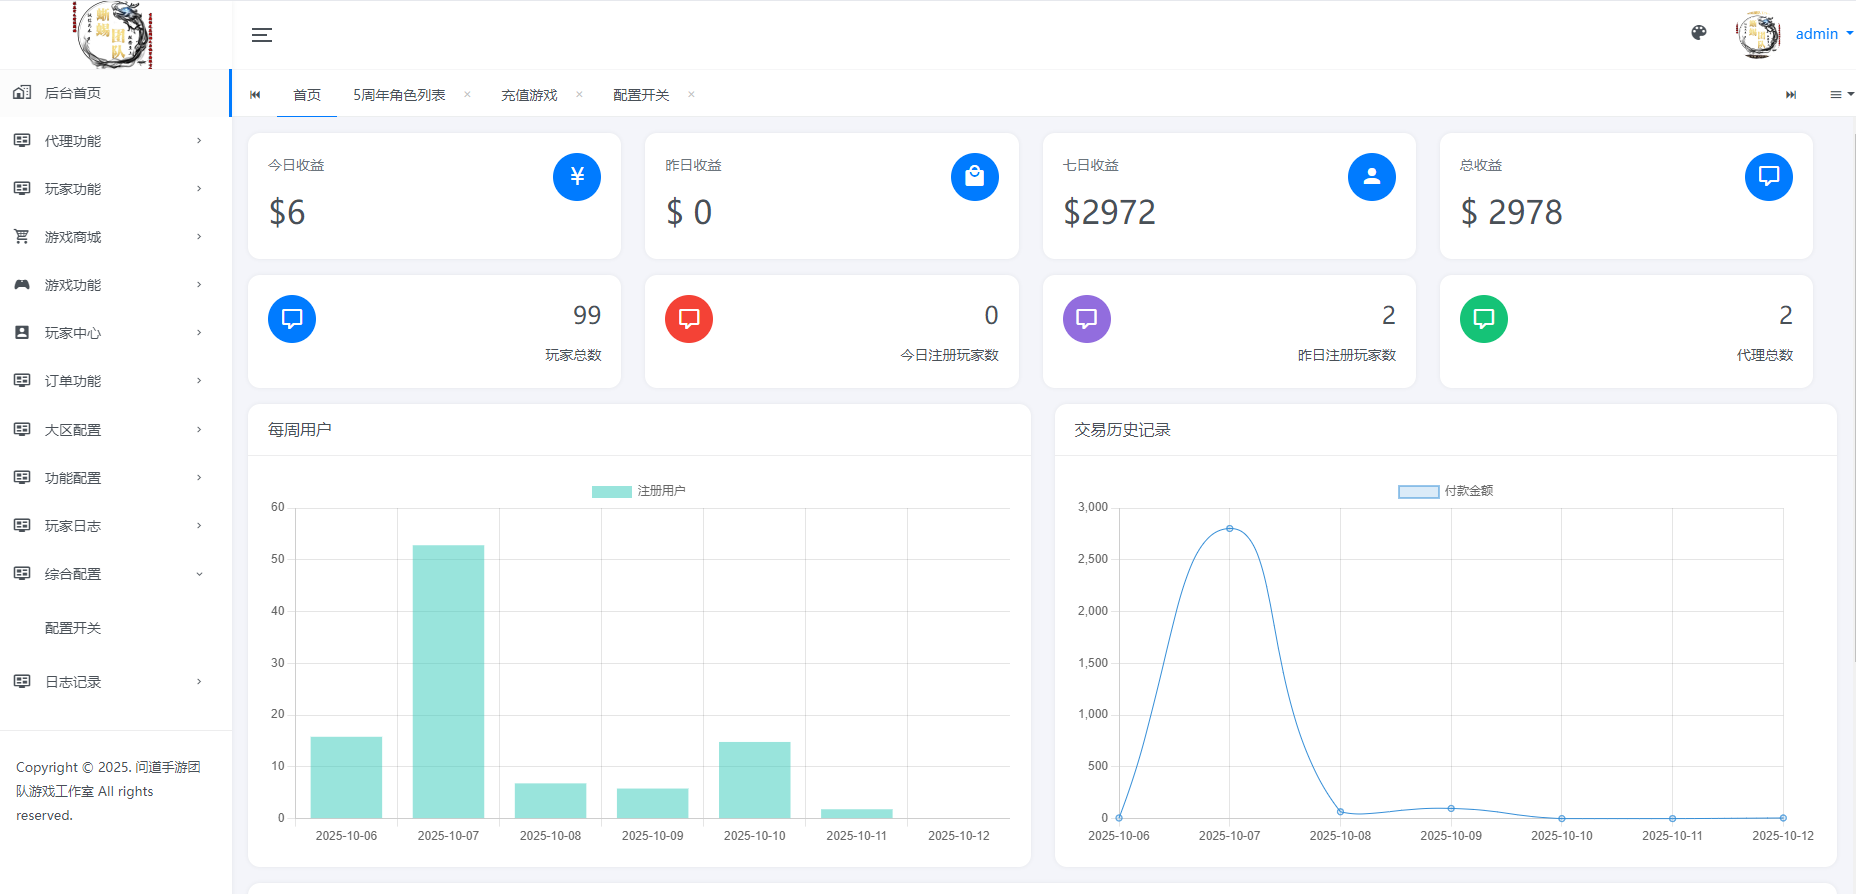Click the user icon on 七日收益 card
Image resolution: width=1856 pixels, height=894 pixels.
coord(1371,177)
